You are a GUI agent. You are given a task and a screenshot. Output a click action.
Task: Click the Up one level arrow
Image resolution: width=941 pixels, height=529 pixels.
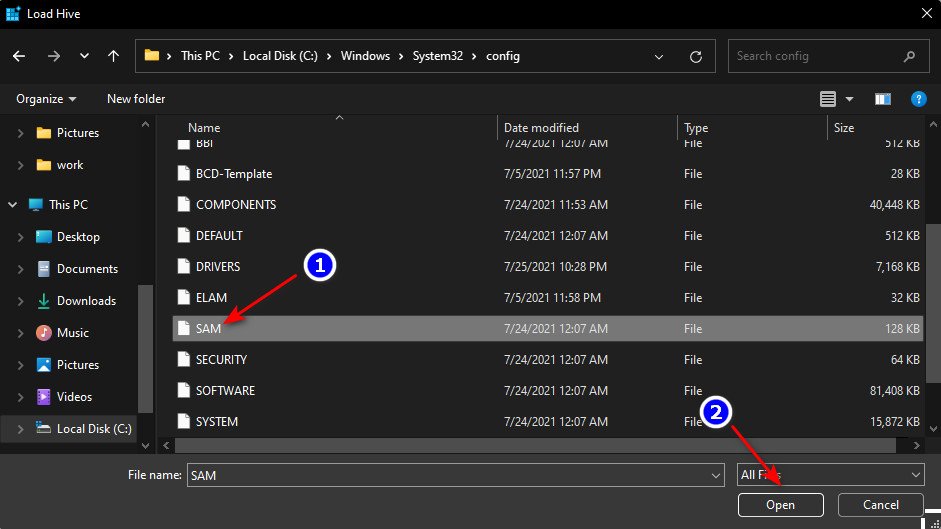114,56
